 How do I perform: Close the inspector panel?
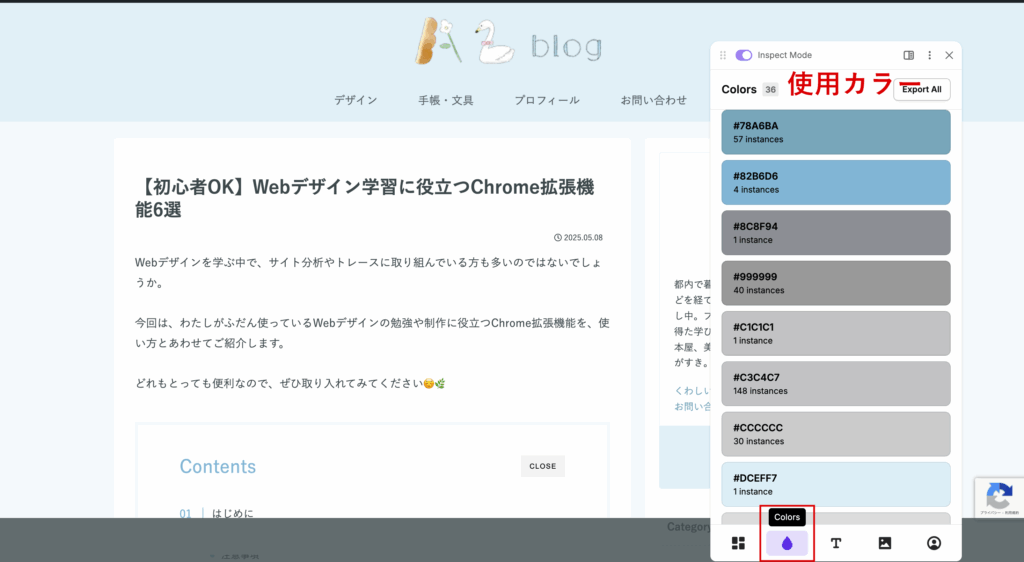pos(949,55)
